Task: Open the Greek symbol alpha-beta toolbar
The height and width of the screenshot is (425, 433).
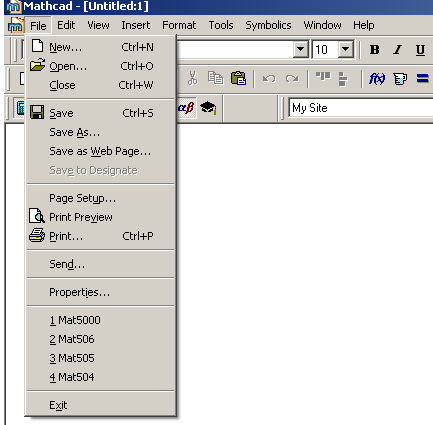Action: (186, 108)
